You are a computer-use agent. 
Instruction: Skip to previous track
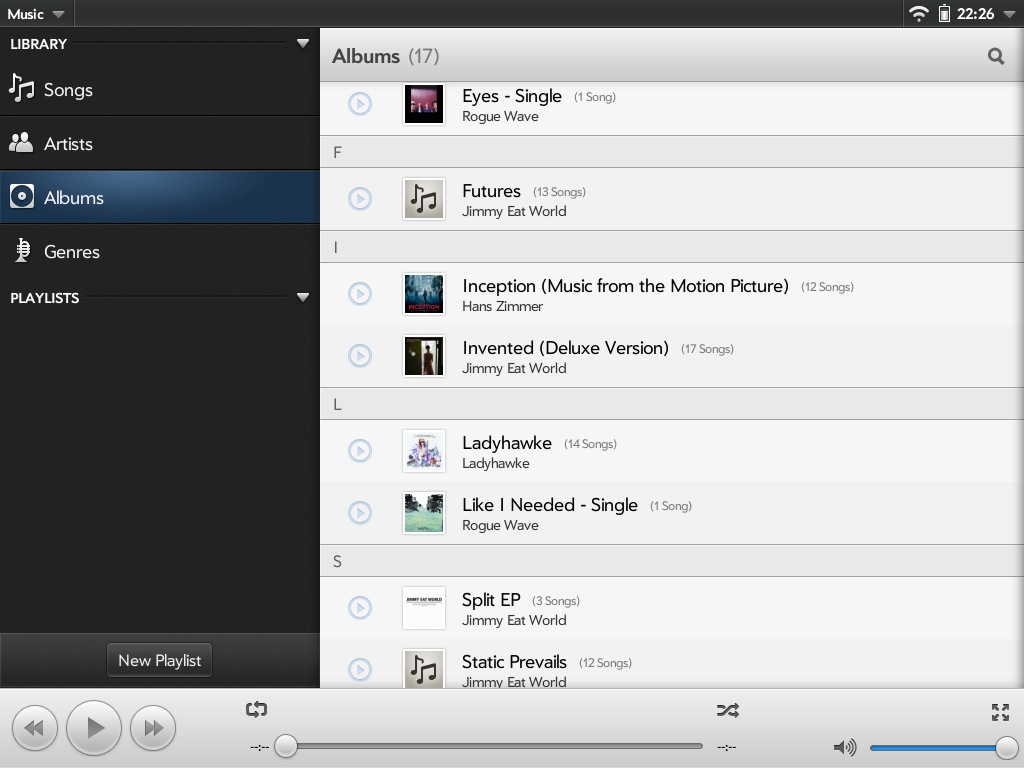tap(35, 728)
